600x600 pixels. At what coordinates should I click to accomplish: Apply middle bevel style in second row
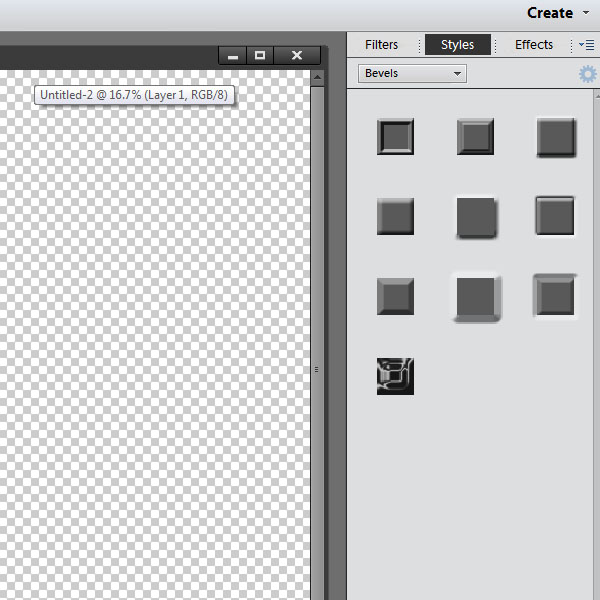pyautogui.click(x=476, y=218)
